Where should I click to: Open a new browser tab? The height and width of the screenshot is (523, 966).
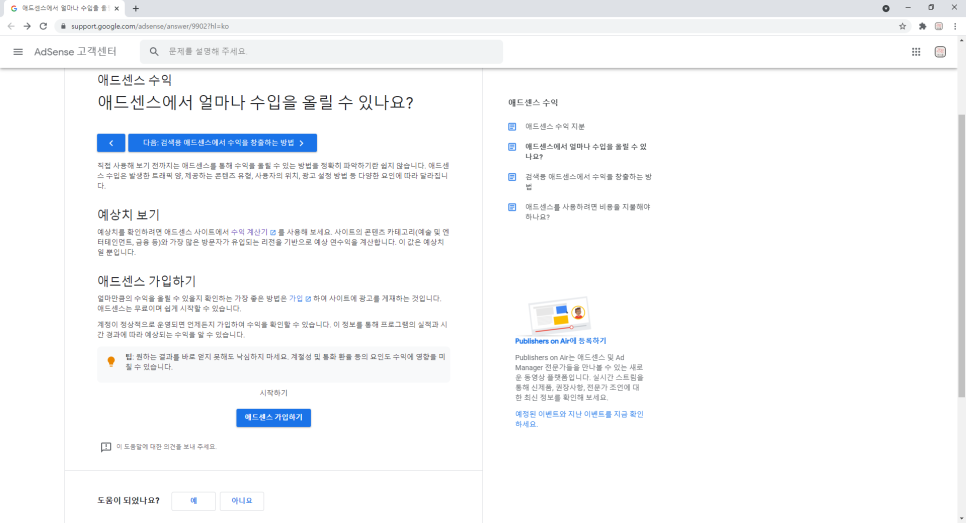[136, 9]
